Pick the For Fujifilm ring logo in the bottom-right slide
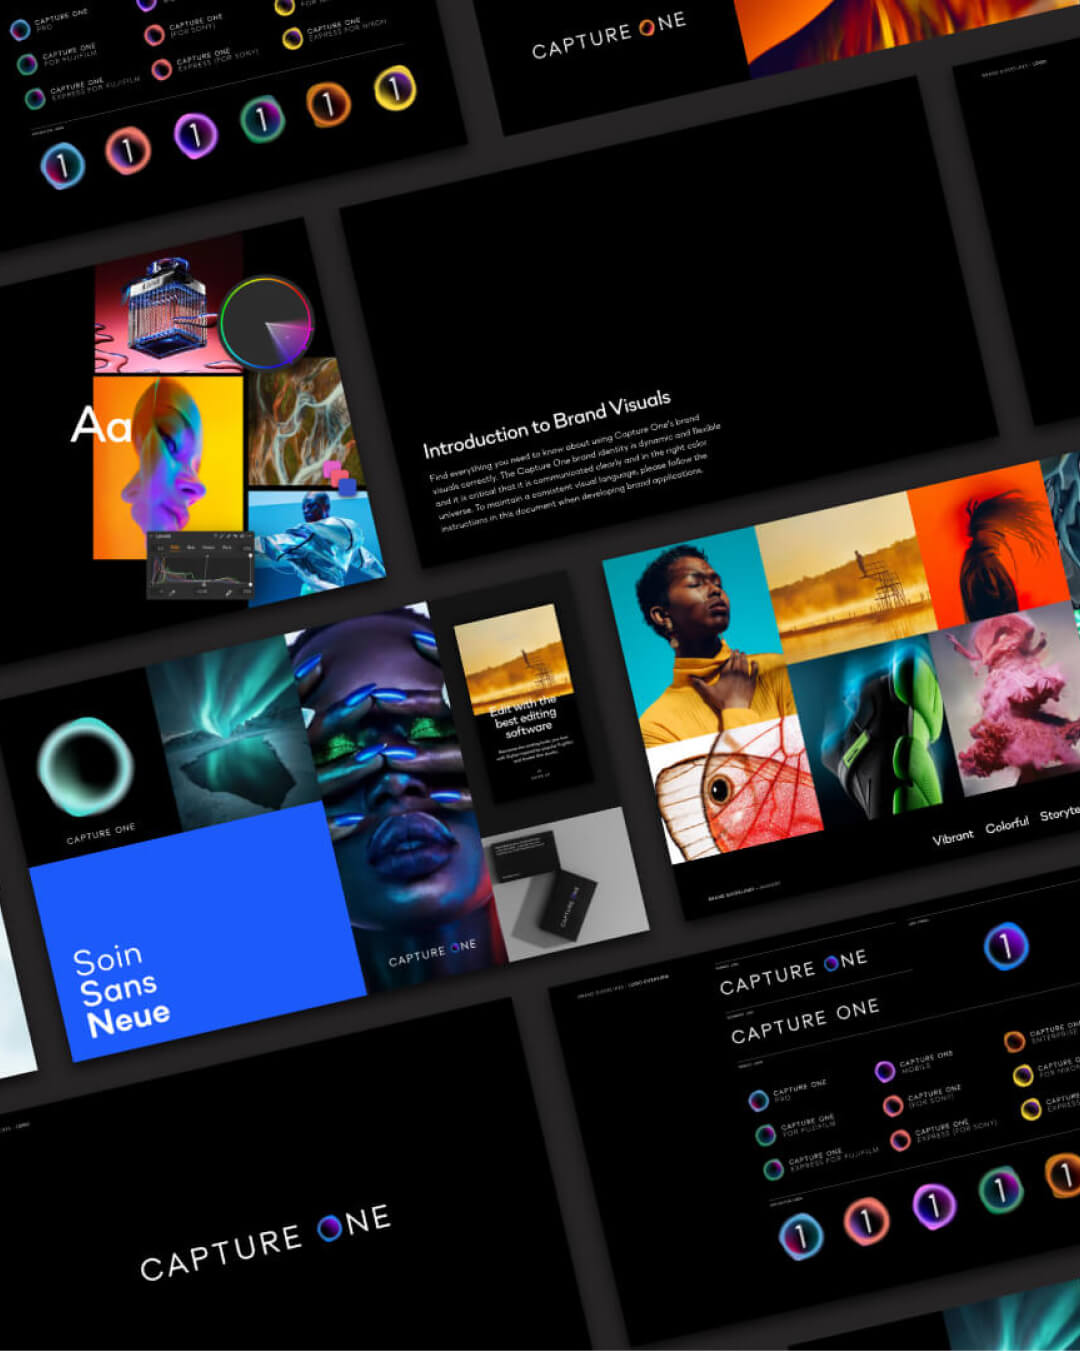Screen dimensions: 1080x1351 coord(765,1135)
